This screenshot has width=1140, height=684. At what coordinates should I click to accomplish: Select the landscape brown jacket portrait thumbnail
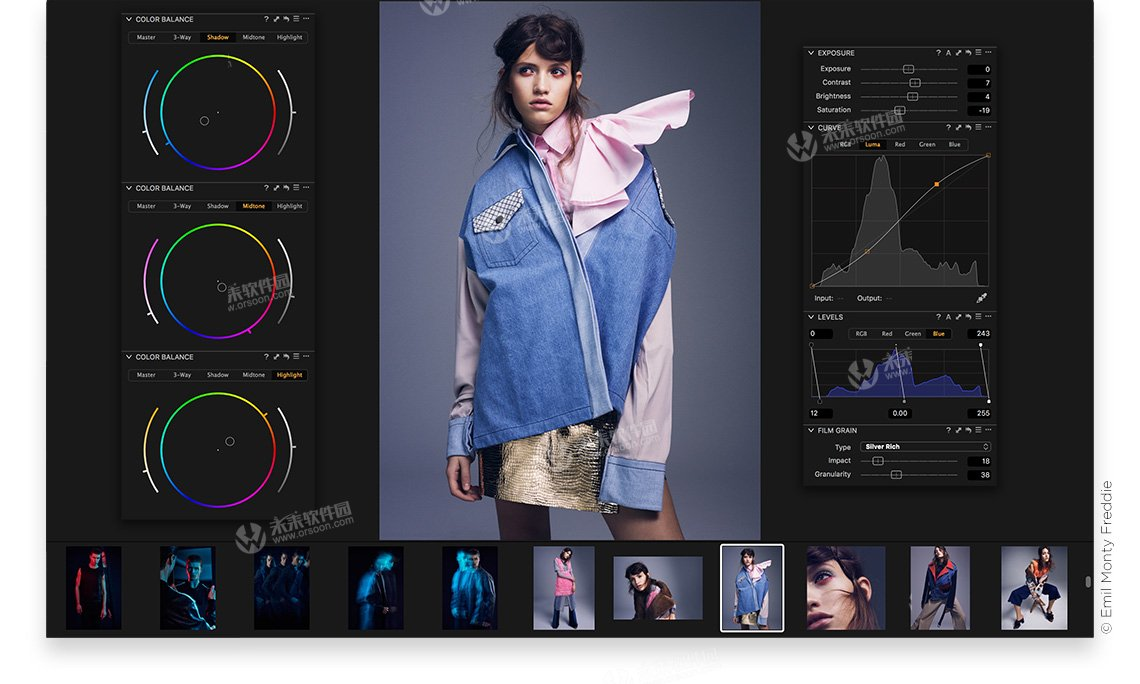point(658,588)
